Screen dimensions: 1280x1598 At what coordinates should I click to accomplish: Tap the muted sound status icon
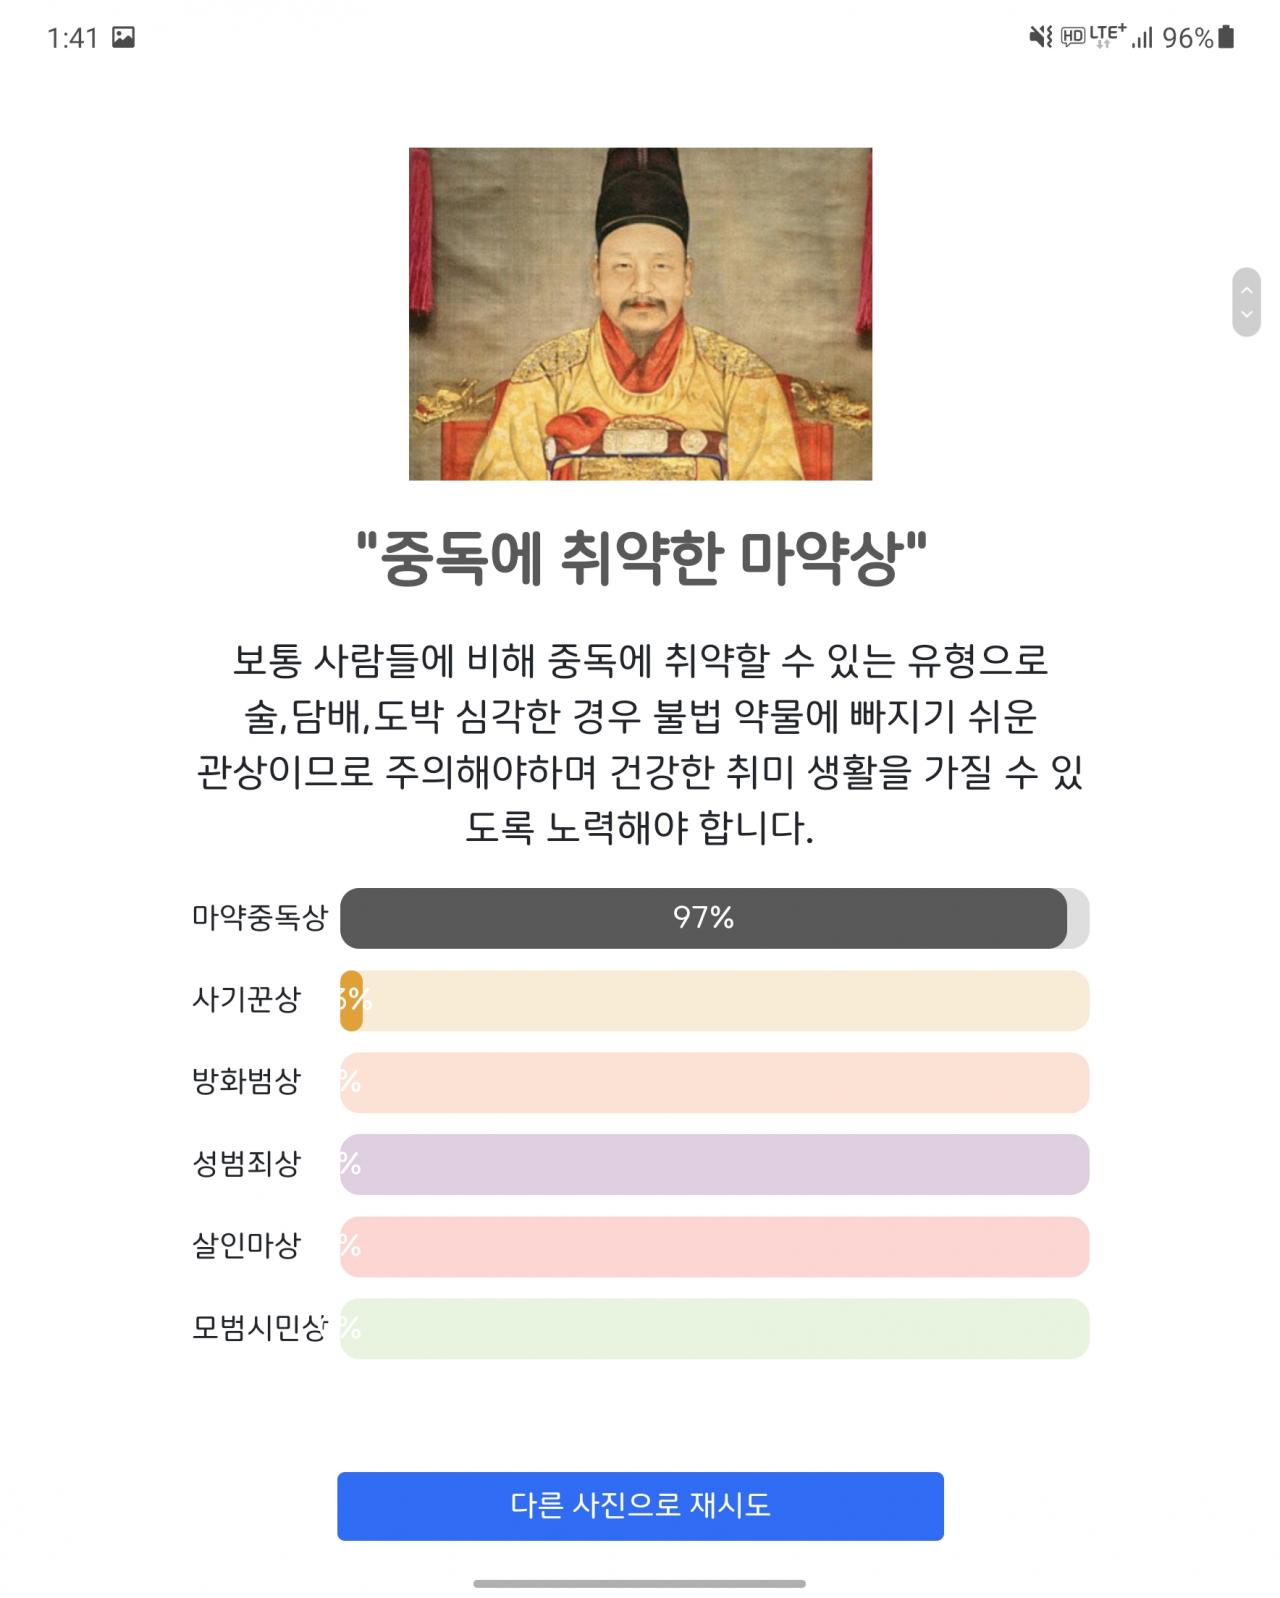(1041, 38)
